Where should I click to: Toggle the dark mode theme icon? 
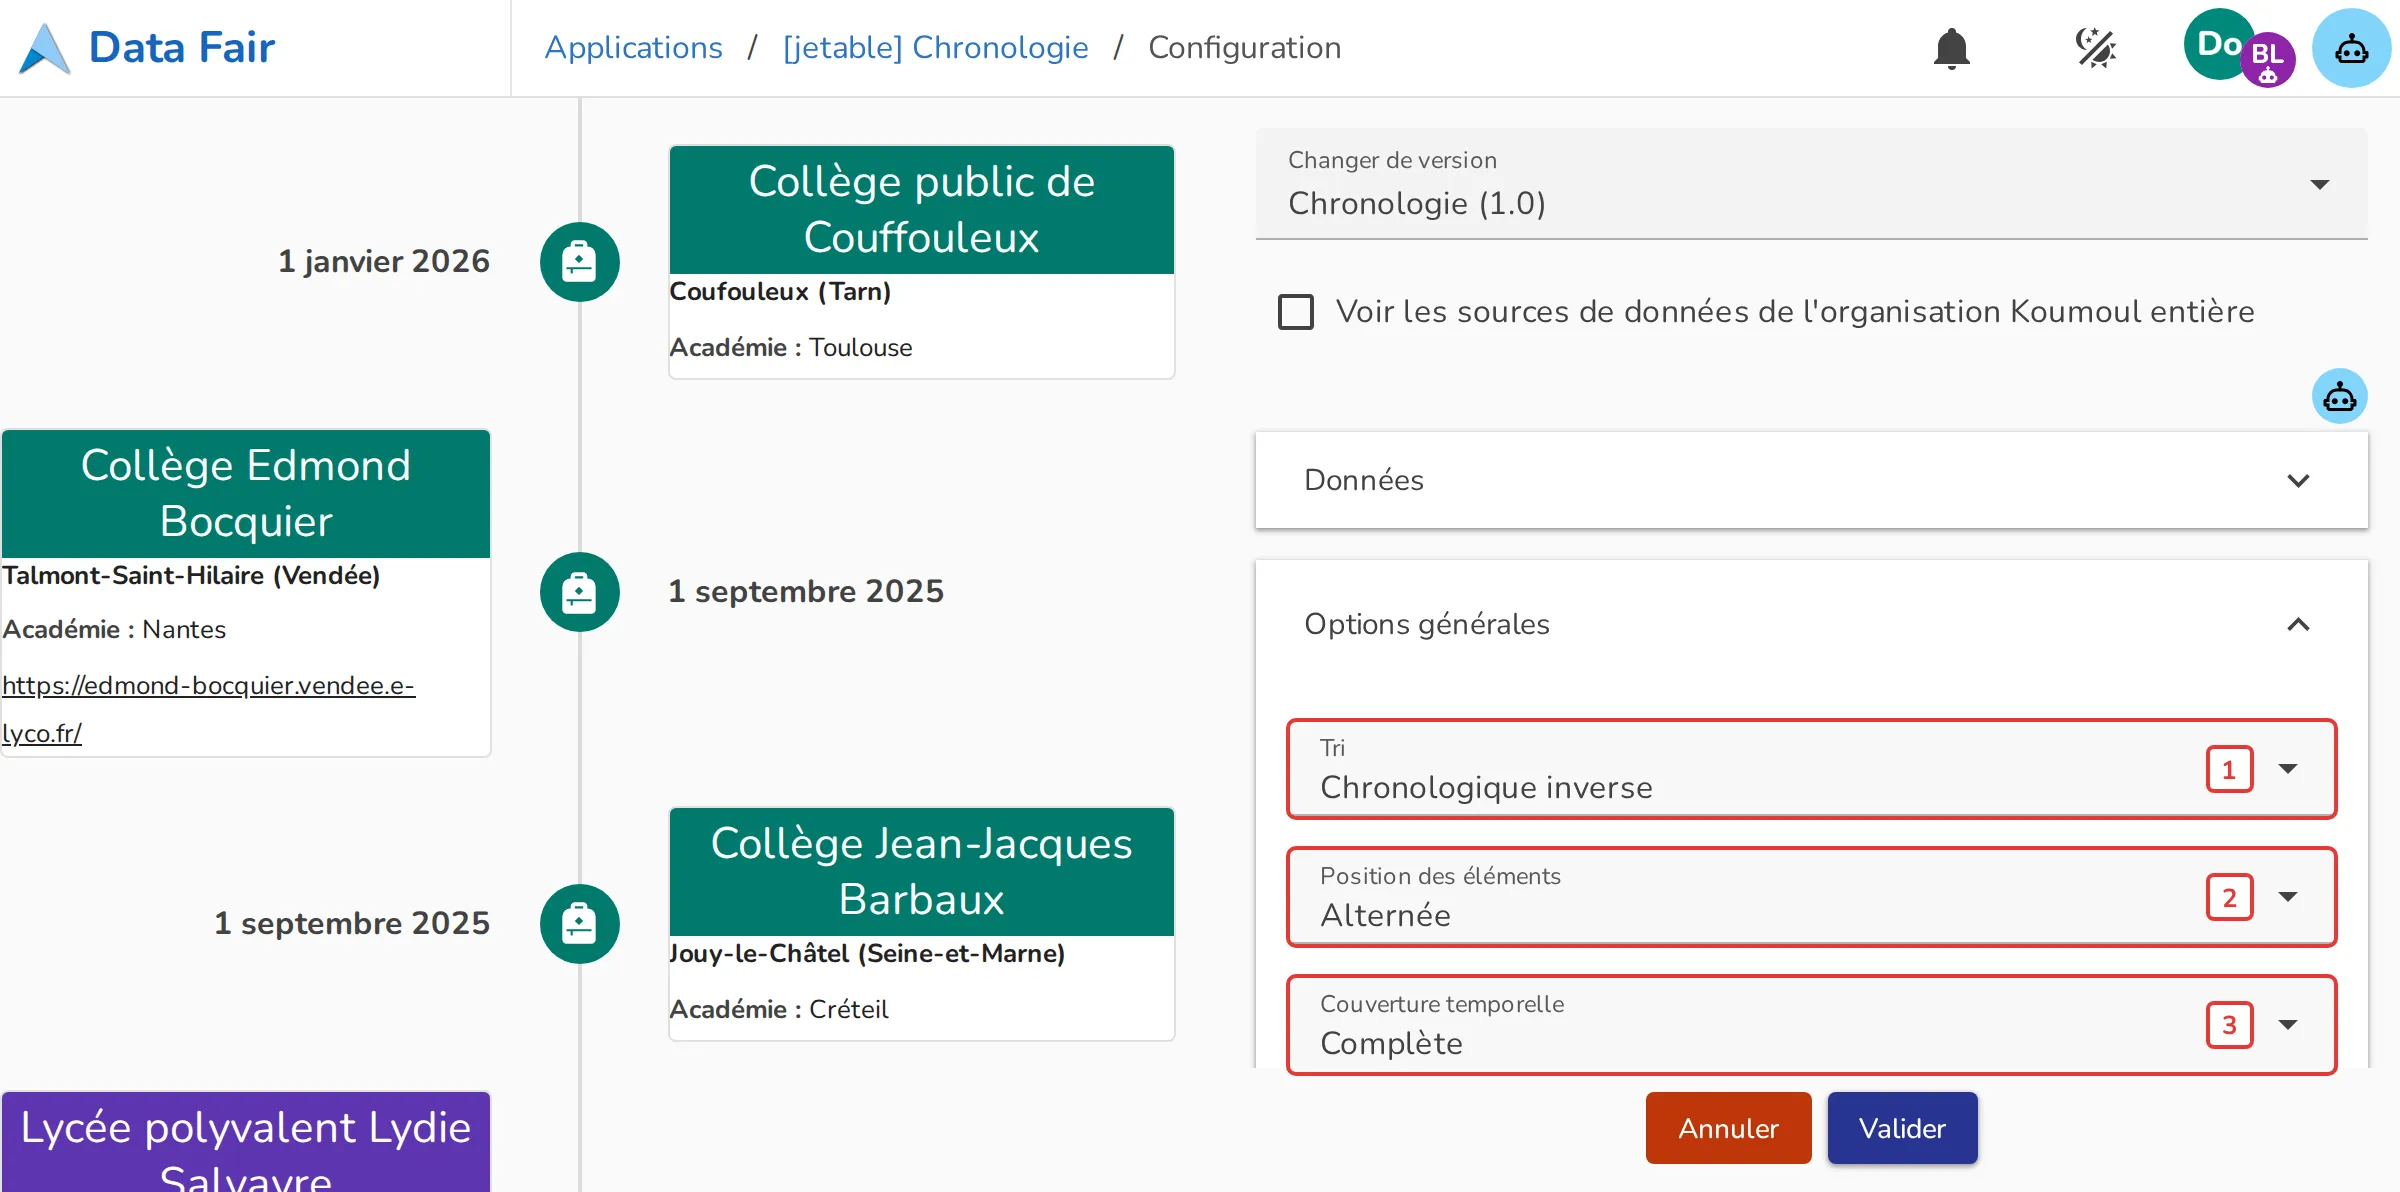pyautogui.click(x=2095, y=48)
